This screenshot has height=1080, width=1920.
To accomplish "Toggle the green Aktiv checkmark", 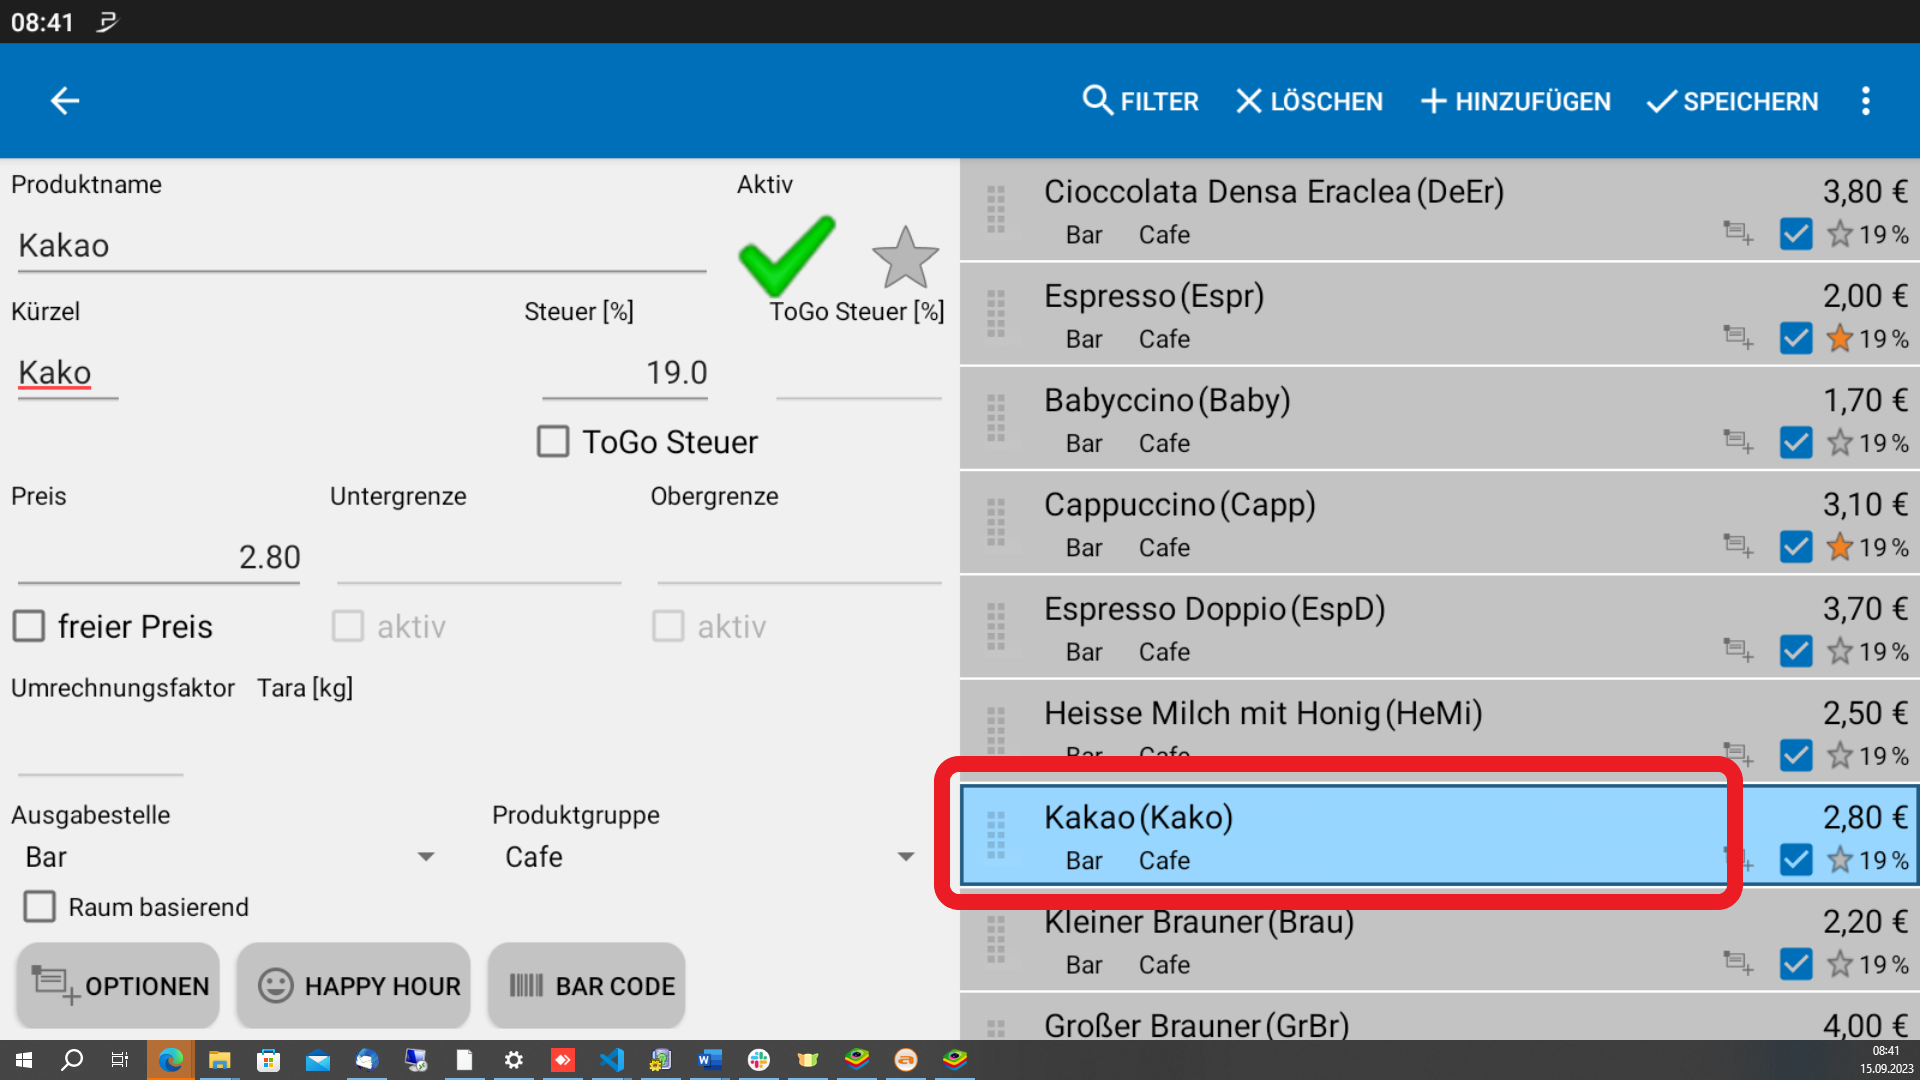I will pyautogui.click(x=786, y=255).
